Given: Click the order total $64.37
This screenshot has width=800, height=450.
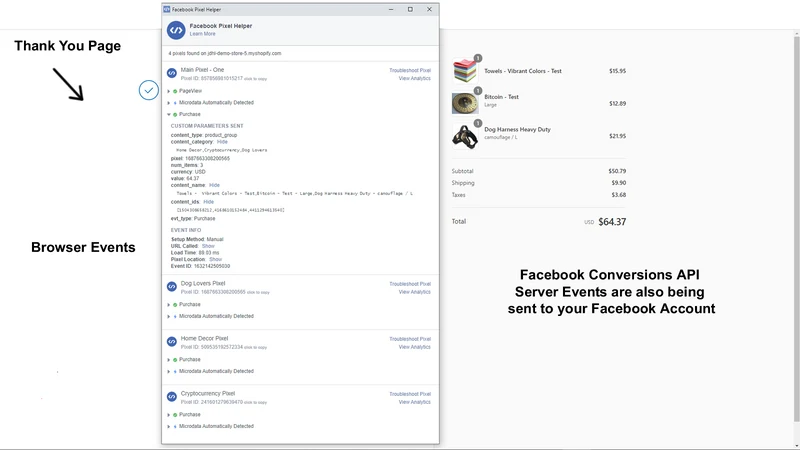Looking at the screenshot, I should click(x=612, y=222).
